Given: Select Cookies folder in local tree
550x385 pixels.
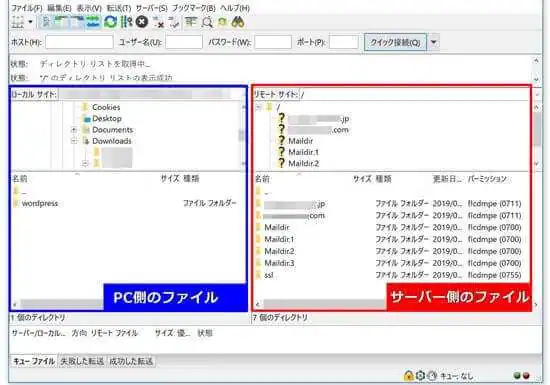Looking at the screenshot, I should pyautogui.click(x=106, y=107).
